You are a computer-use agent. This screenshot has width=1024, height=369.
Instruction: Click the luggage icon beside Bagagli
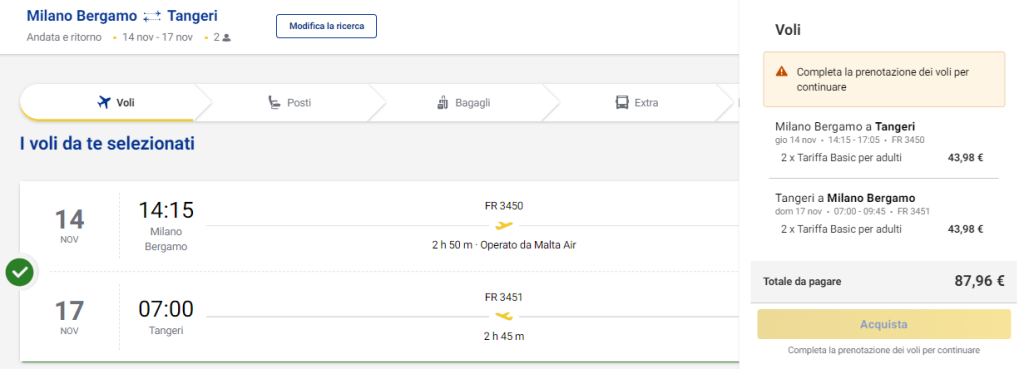443,103
